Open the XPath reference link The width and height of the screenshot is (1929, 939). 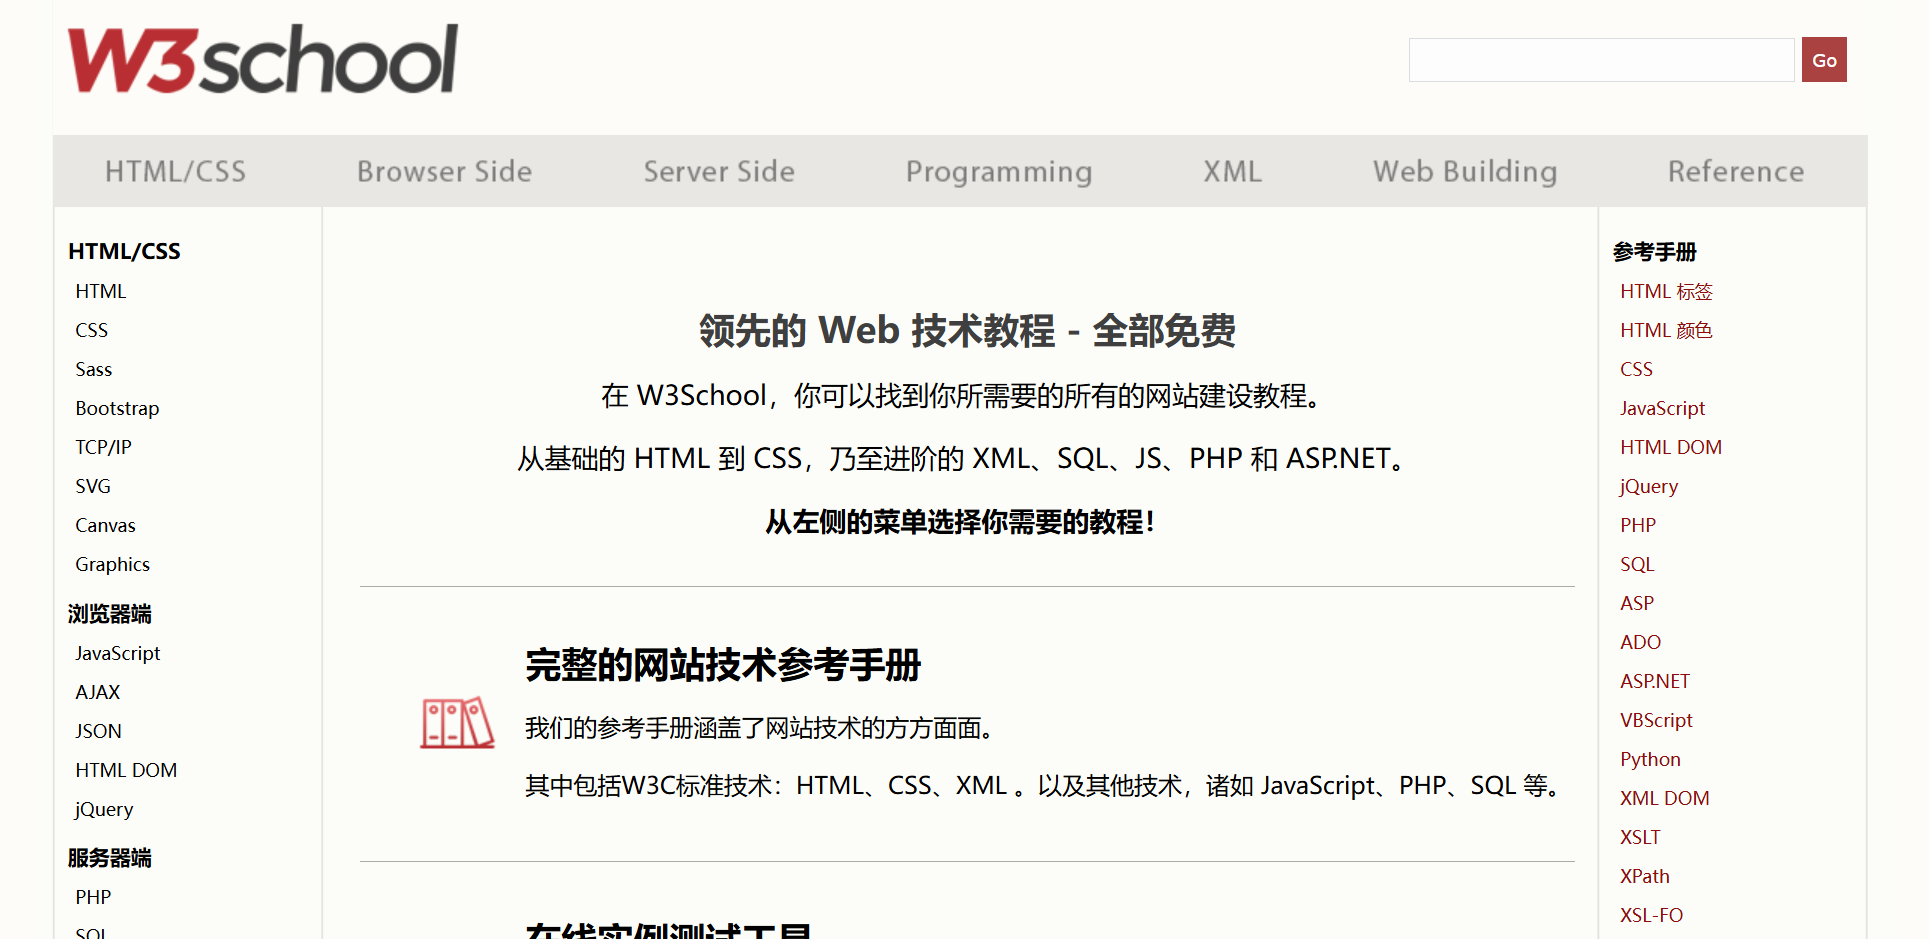click(x=1645, y=876)
